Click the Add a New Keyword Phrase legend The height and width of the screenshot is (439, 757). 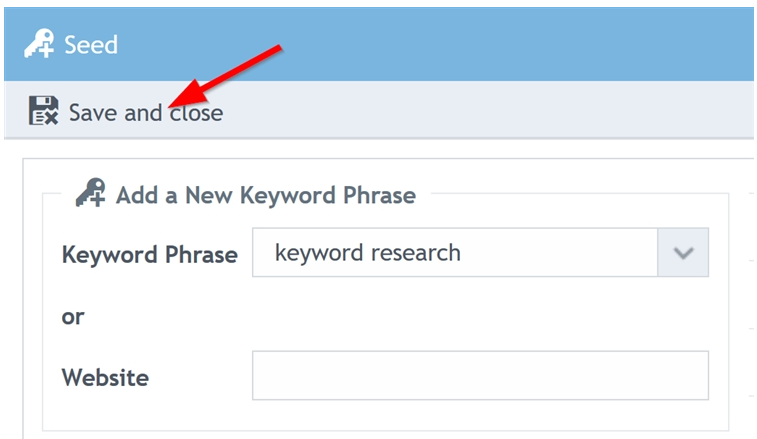tap(266, 195)
